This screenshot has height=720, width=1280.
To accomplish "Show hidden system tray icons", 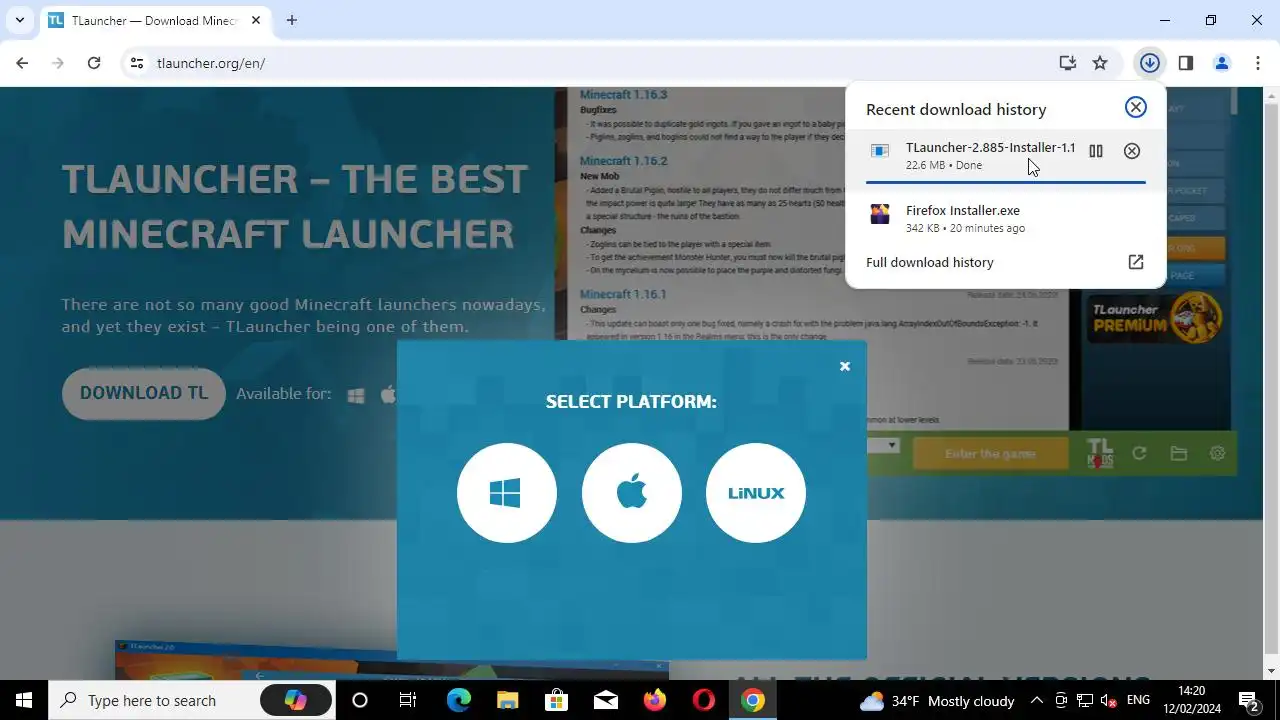I will coord(1037,701).
